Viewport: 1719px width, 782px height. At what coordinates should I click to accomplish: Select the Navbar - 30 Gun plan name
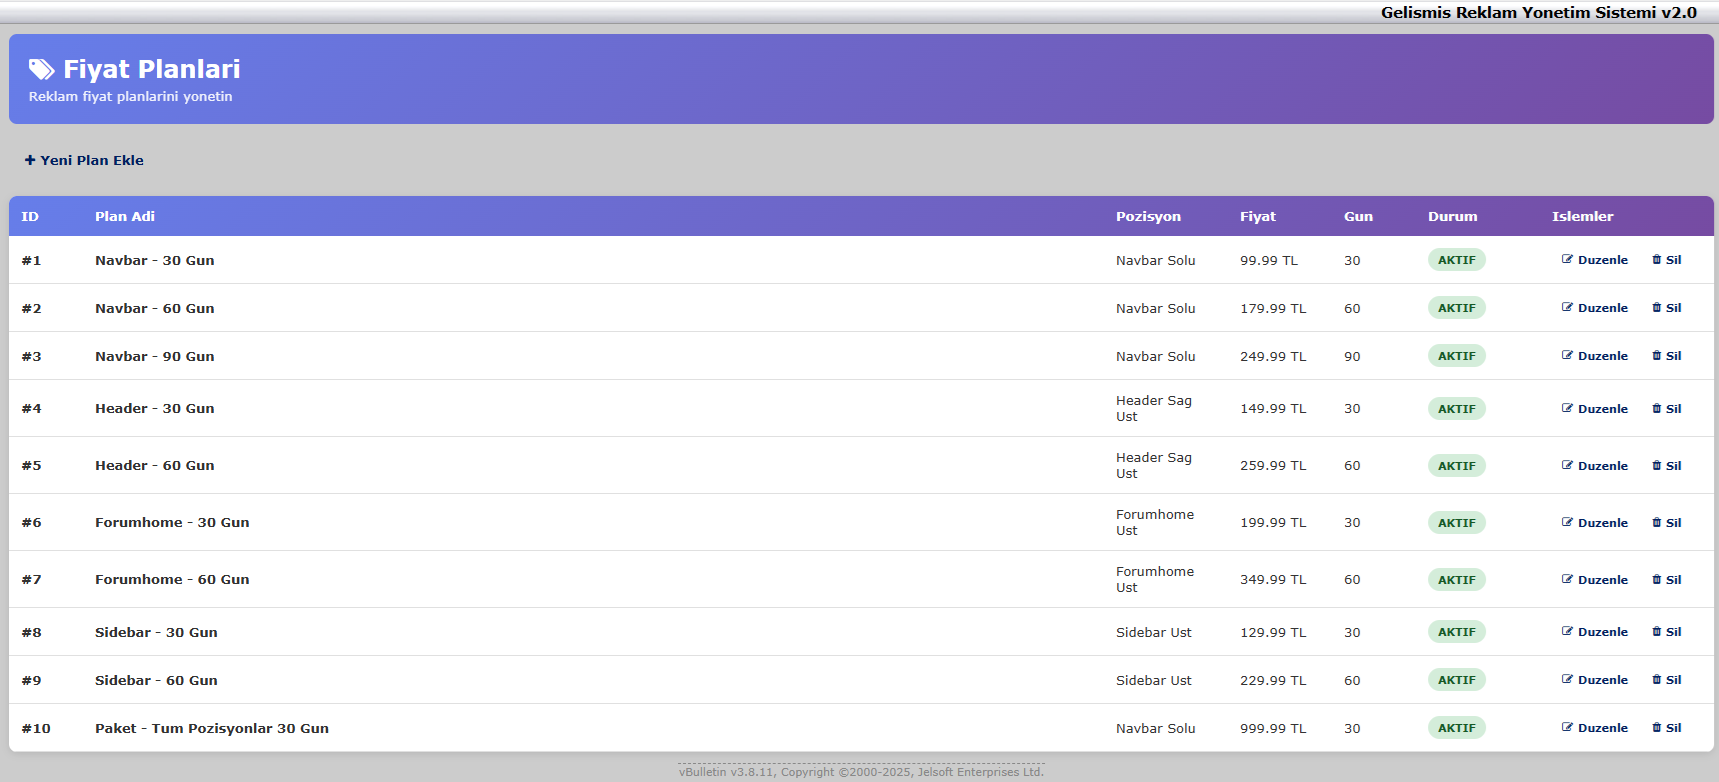tap(154, 260)
